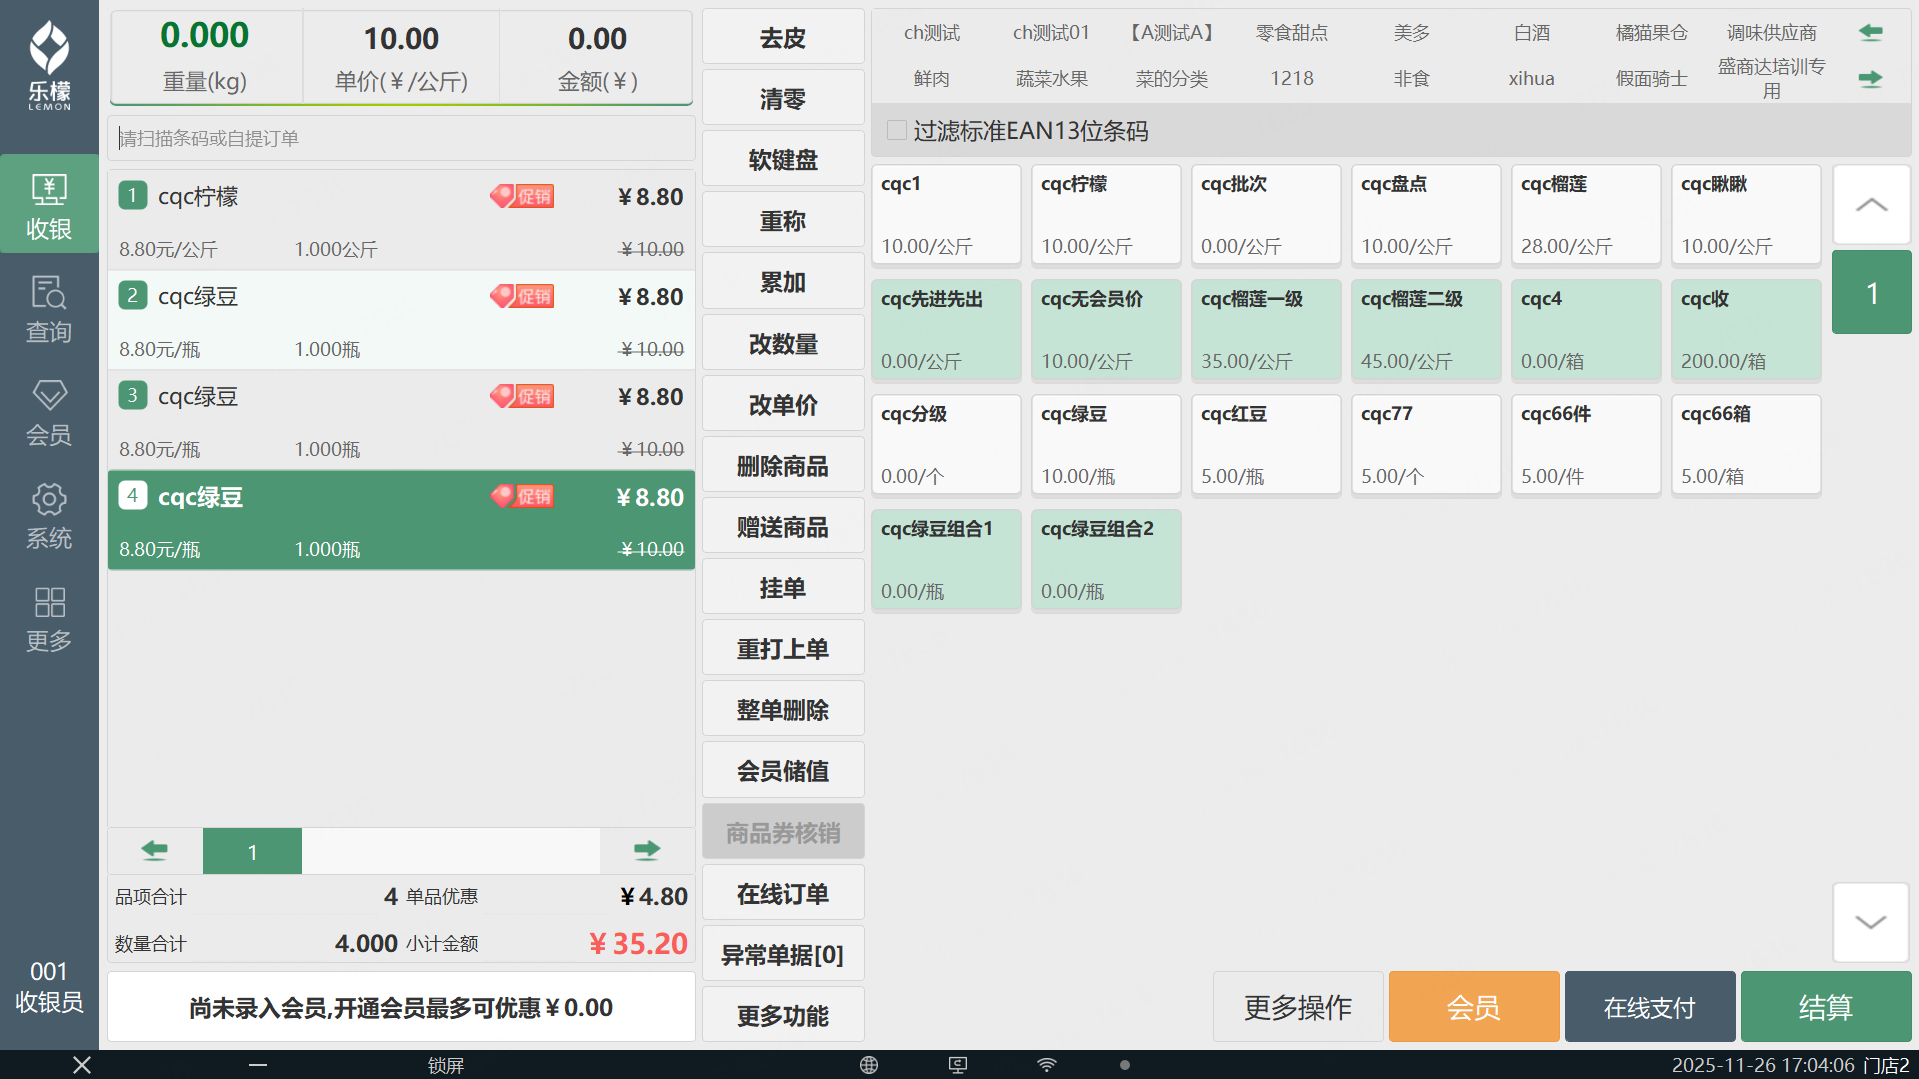Click the X icon in the bottom bar
Viewport: 1919px width, 1079px height.
click(82, 1065)
